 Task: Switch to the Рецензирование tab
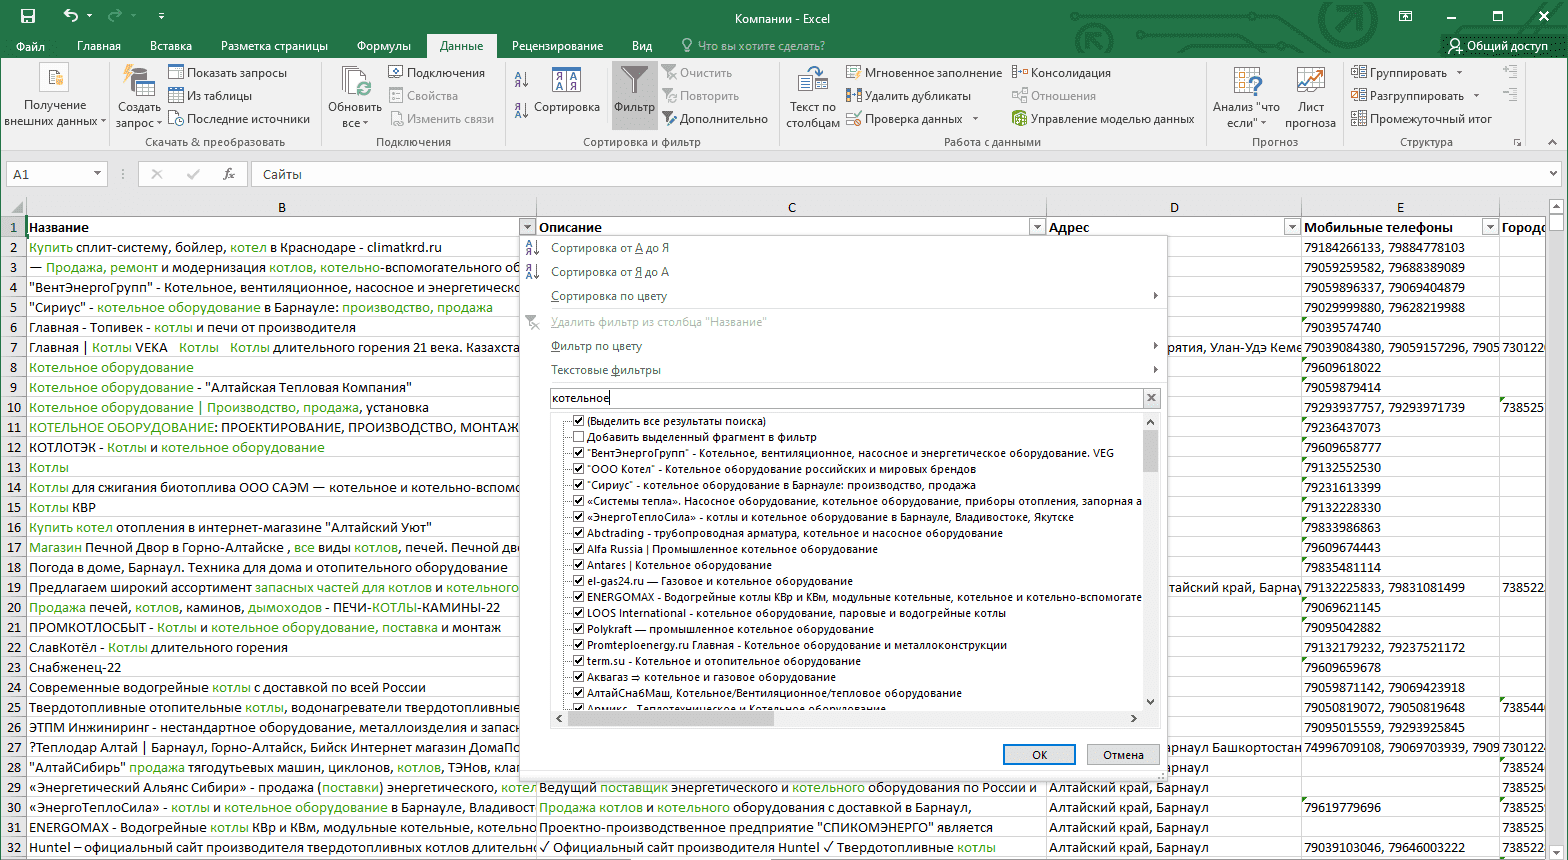coord(557,46)
